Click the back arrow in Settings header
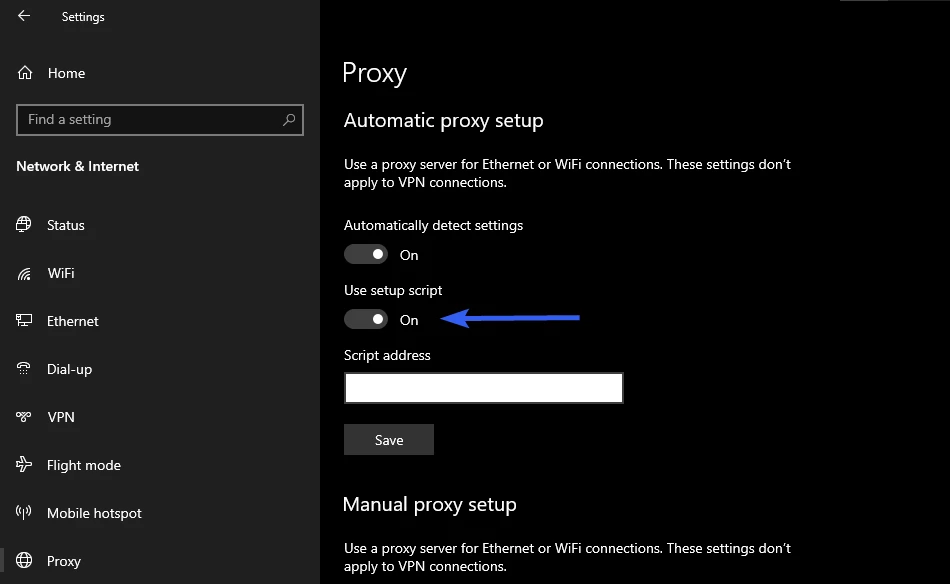 tap(24, 16)
